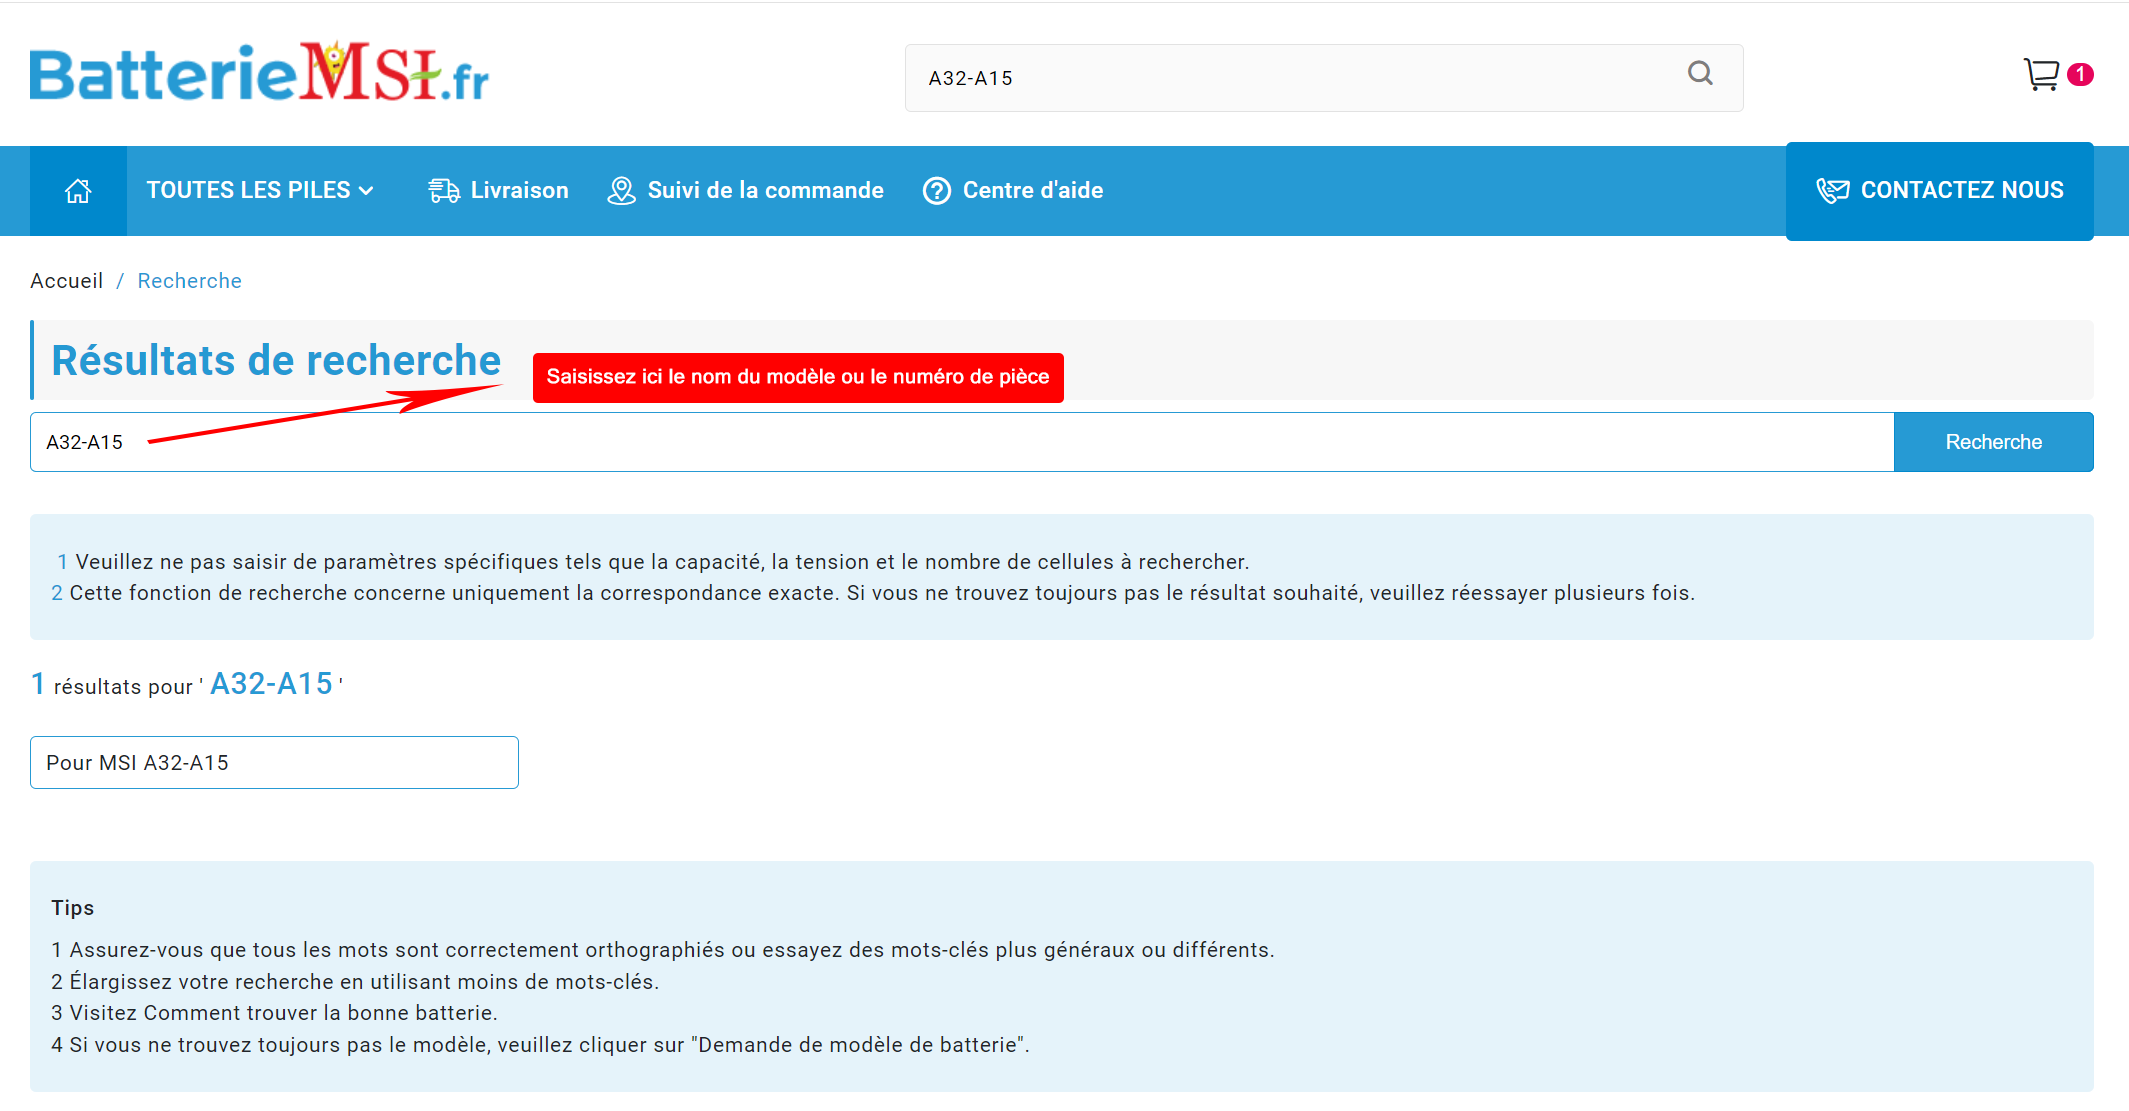Click tip about 'Demande de modèle de batterie'
The width and height of the screenshot is (2129, 1111).
(540, 1045)
